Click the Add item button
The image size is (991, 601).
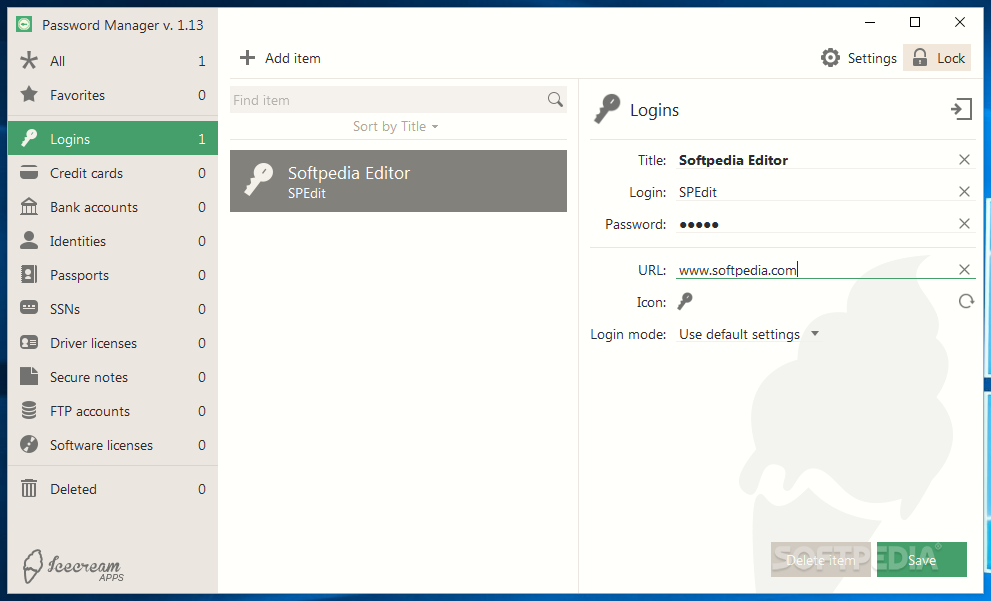[280, 58]
